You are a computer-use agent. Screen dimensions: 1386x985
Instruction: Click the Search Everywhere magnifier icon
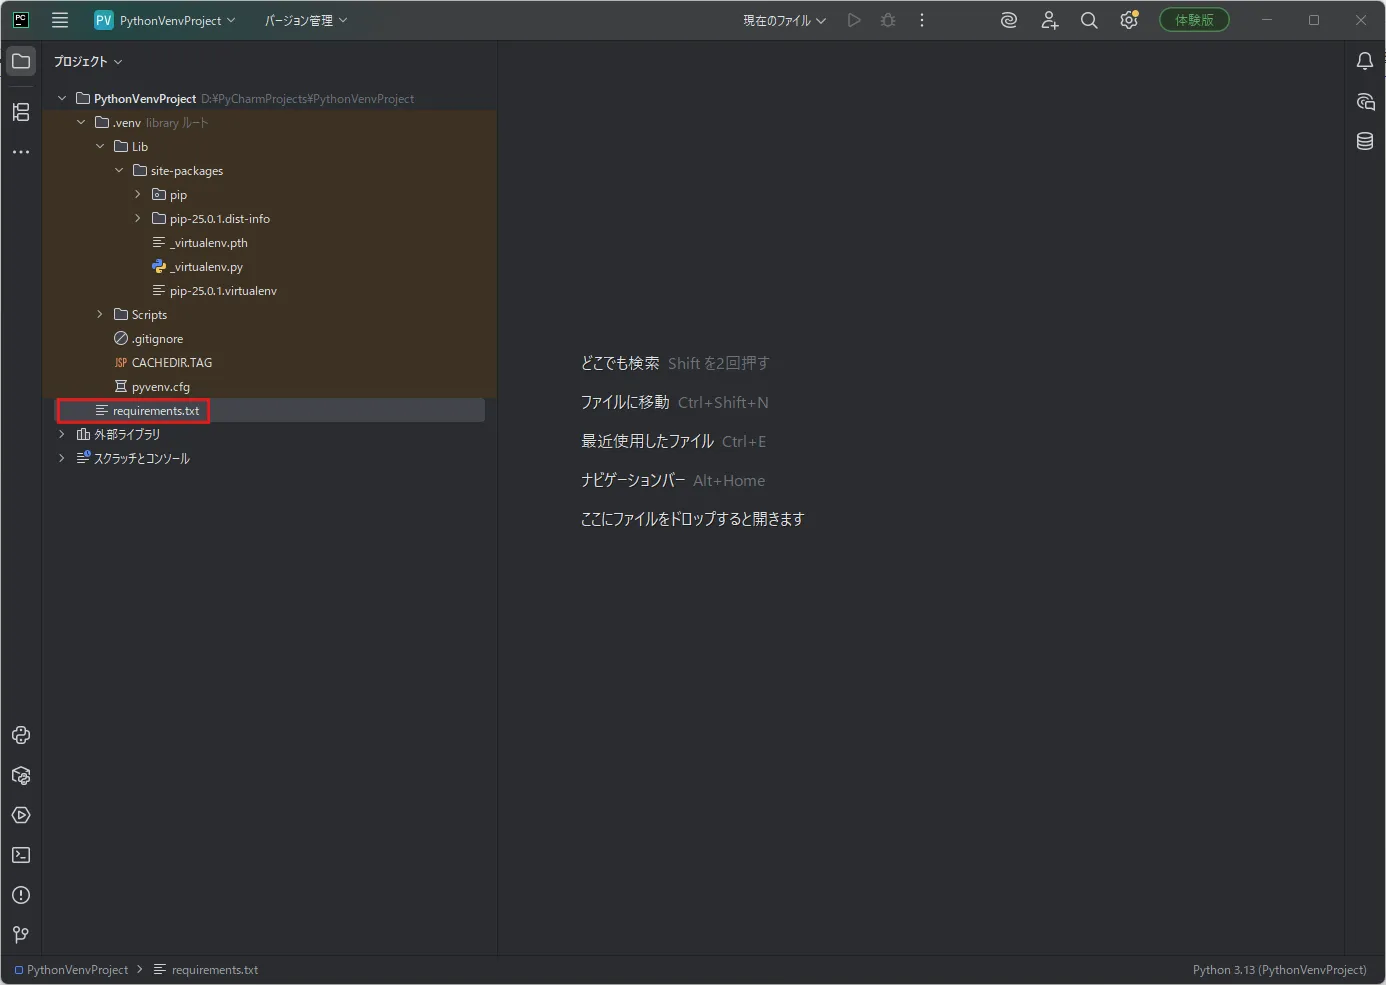(x=1089, y=20)
